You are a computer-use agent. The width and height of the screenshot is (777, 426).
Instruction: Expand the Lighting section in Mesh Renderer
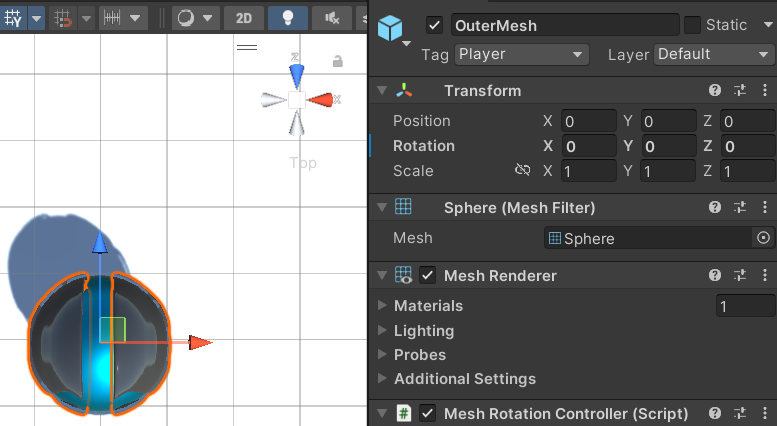(424, 330)
